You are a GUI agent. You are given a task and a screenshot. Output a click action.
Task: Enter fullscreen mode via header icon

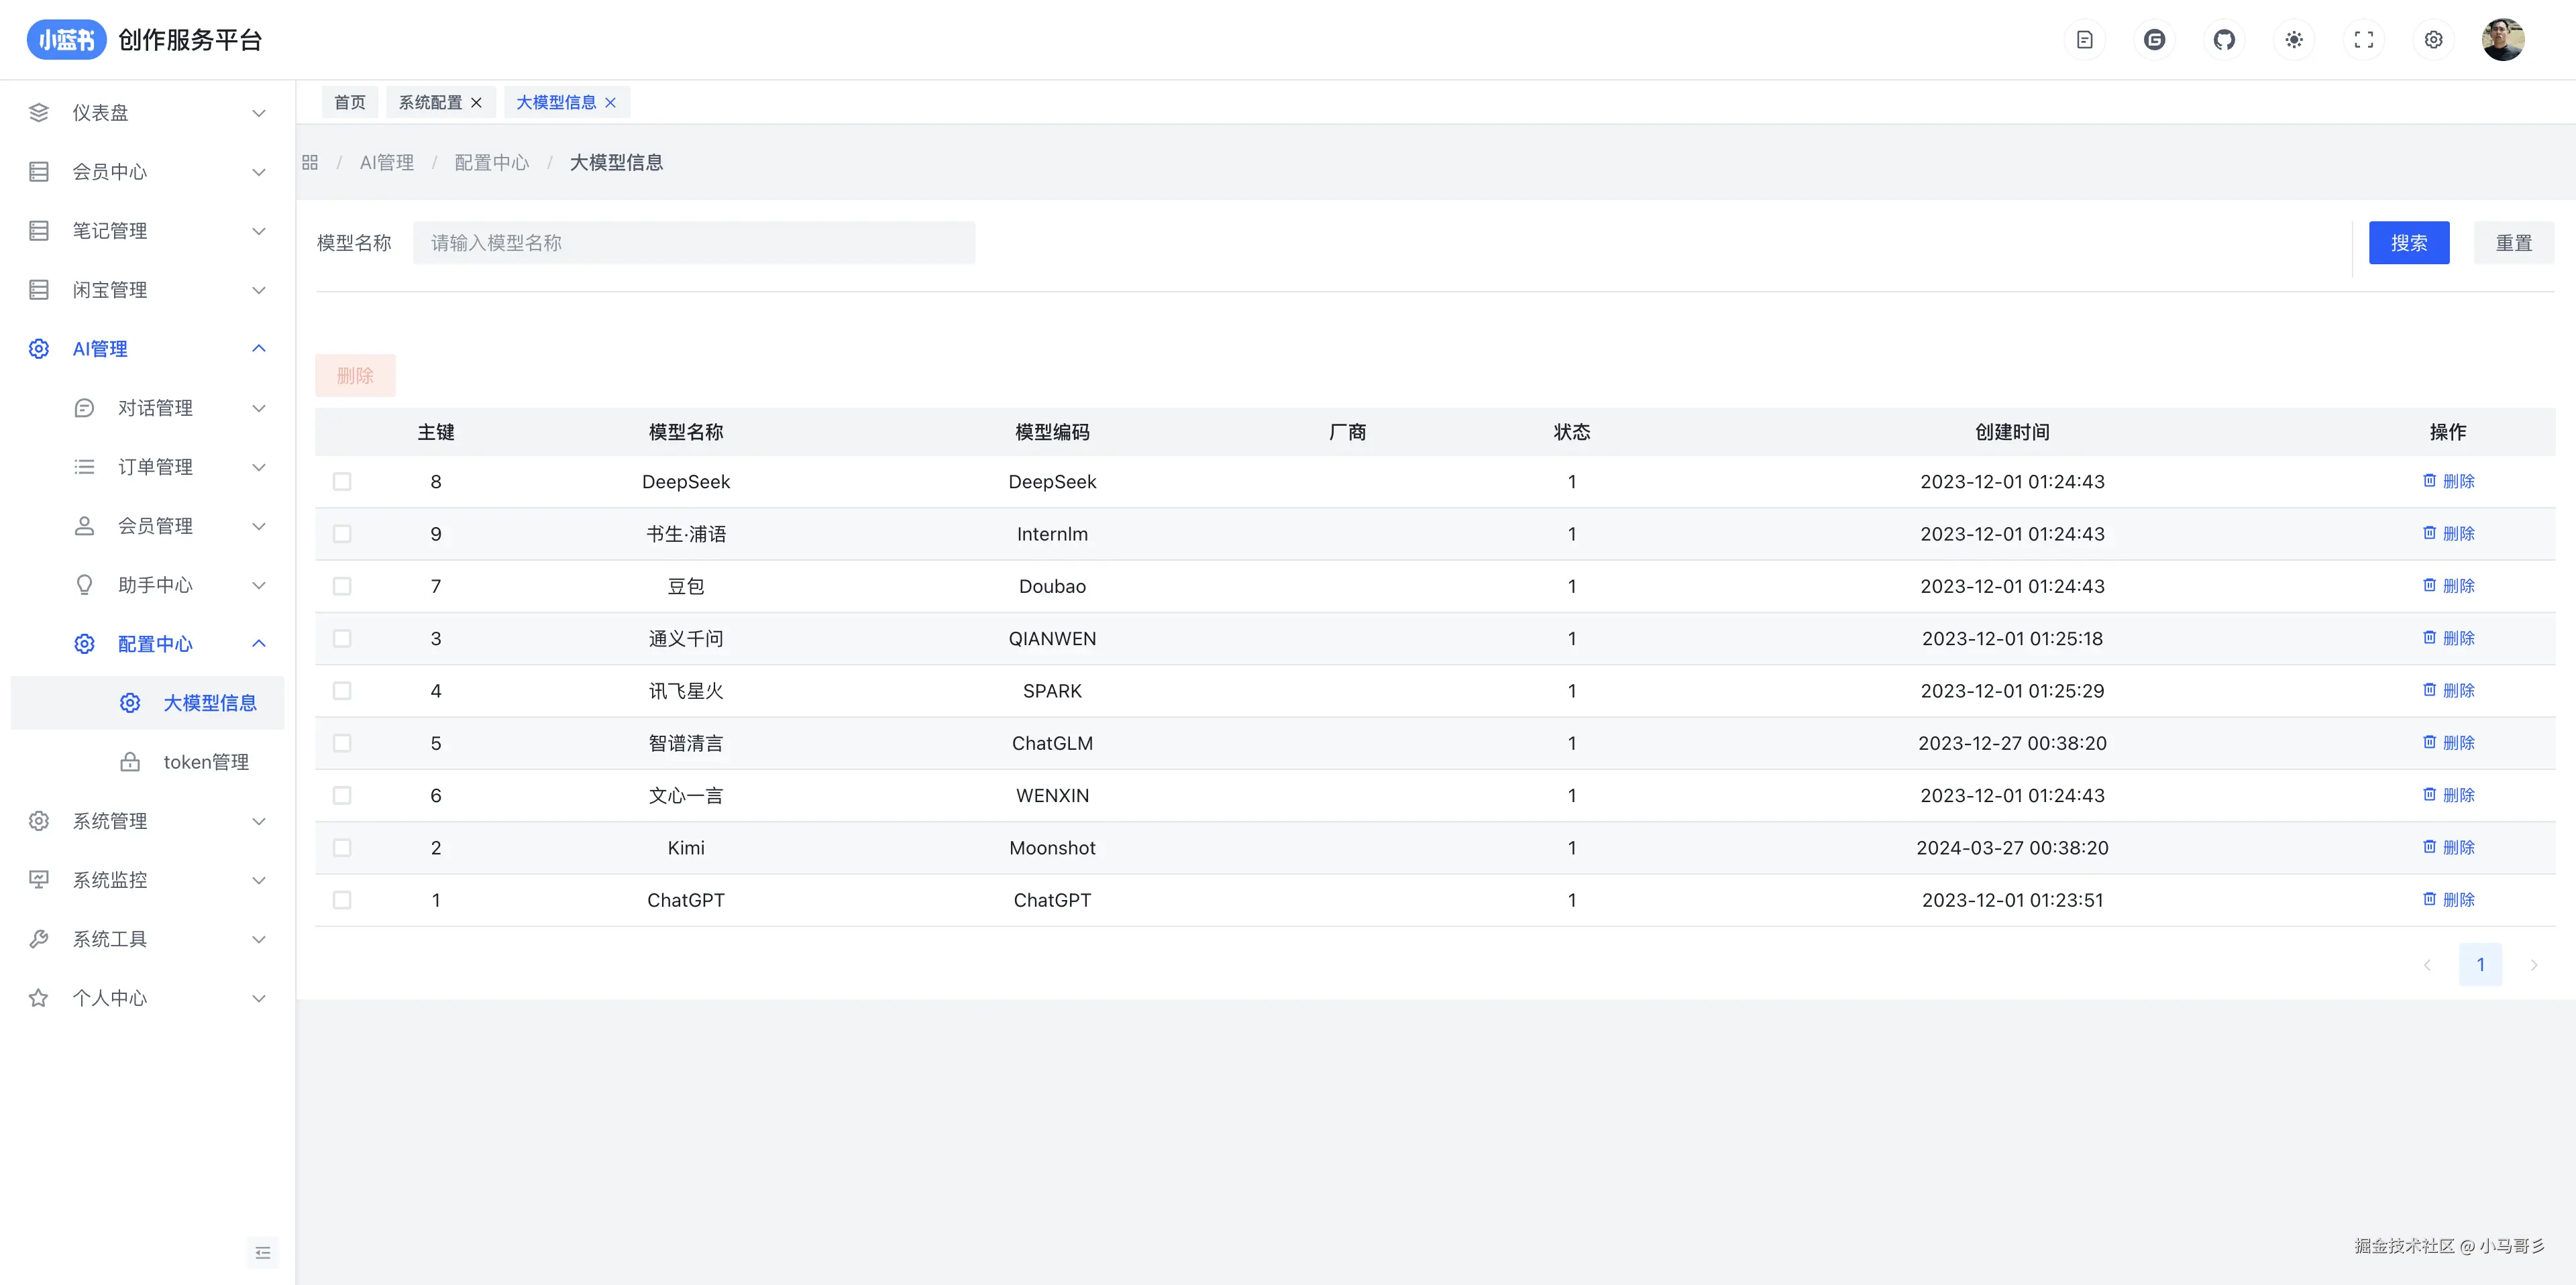[2363, 40]
